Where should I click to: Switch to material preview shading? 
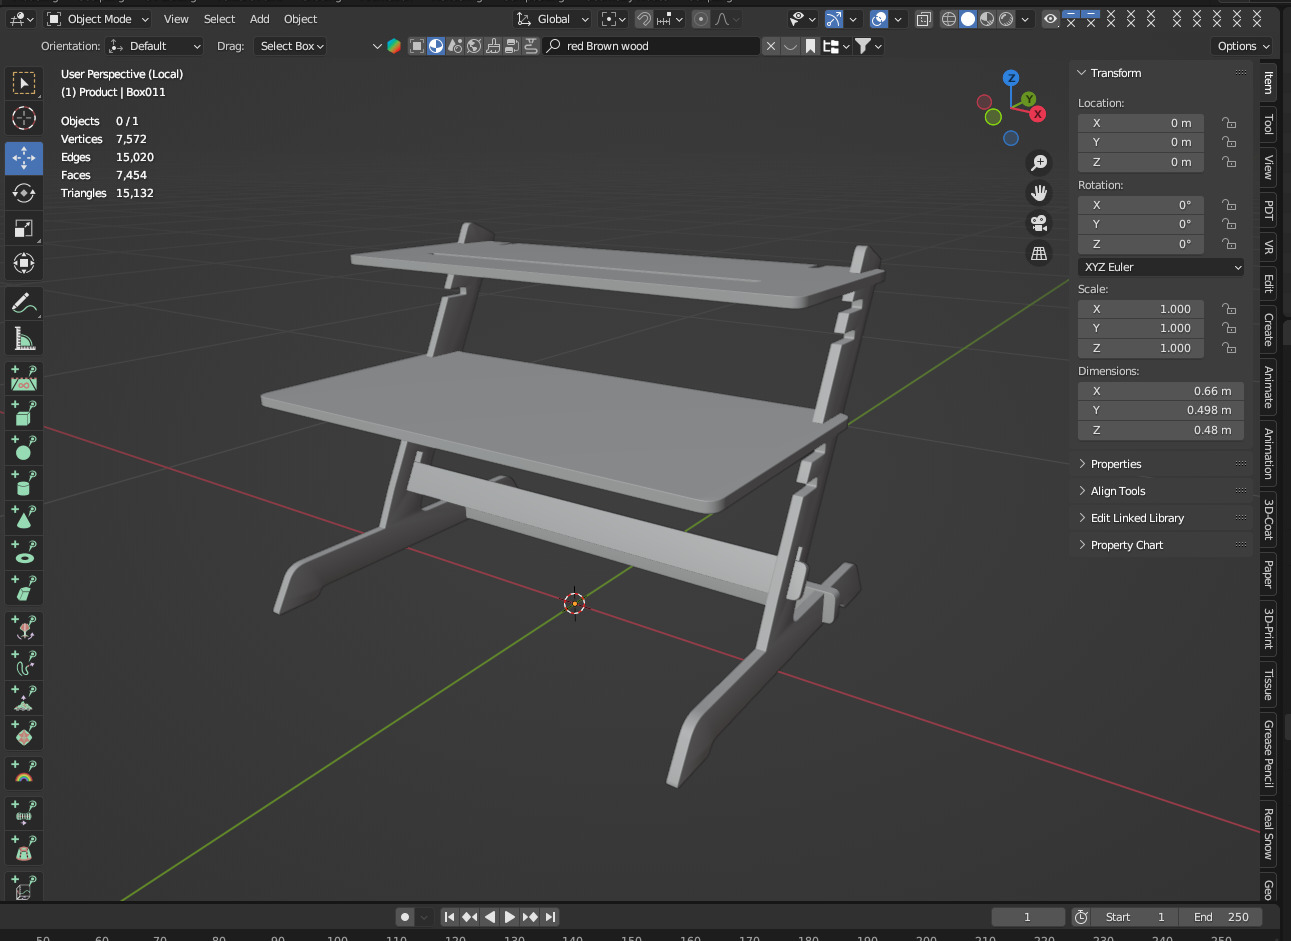click(x=987, y=19)
